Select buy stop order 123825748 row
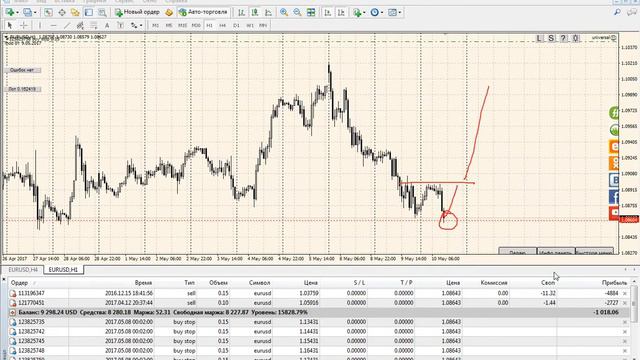Screen dimensions: 640x360 coord(318,351)
